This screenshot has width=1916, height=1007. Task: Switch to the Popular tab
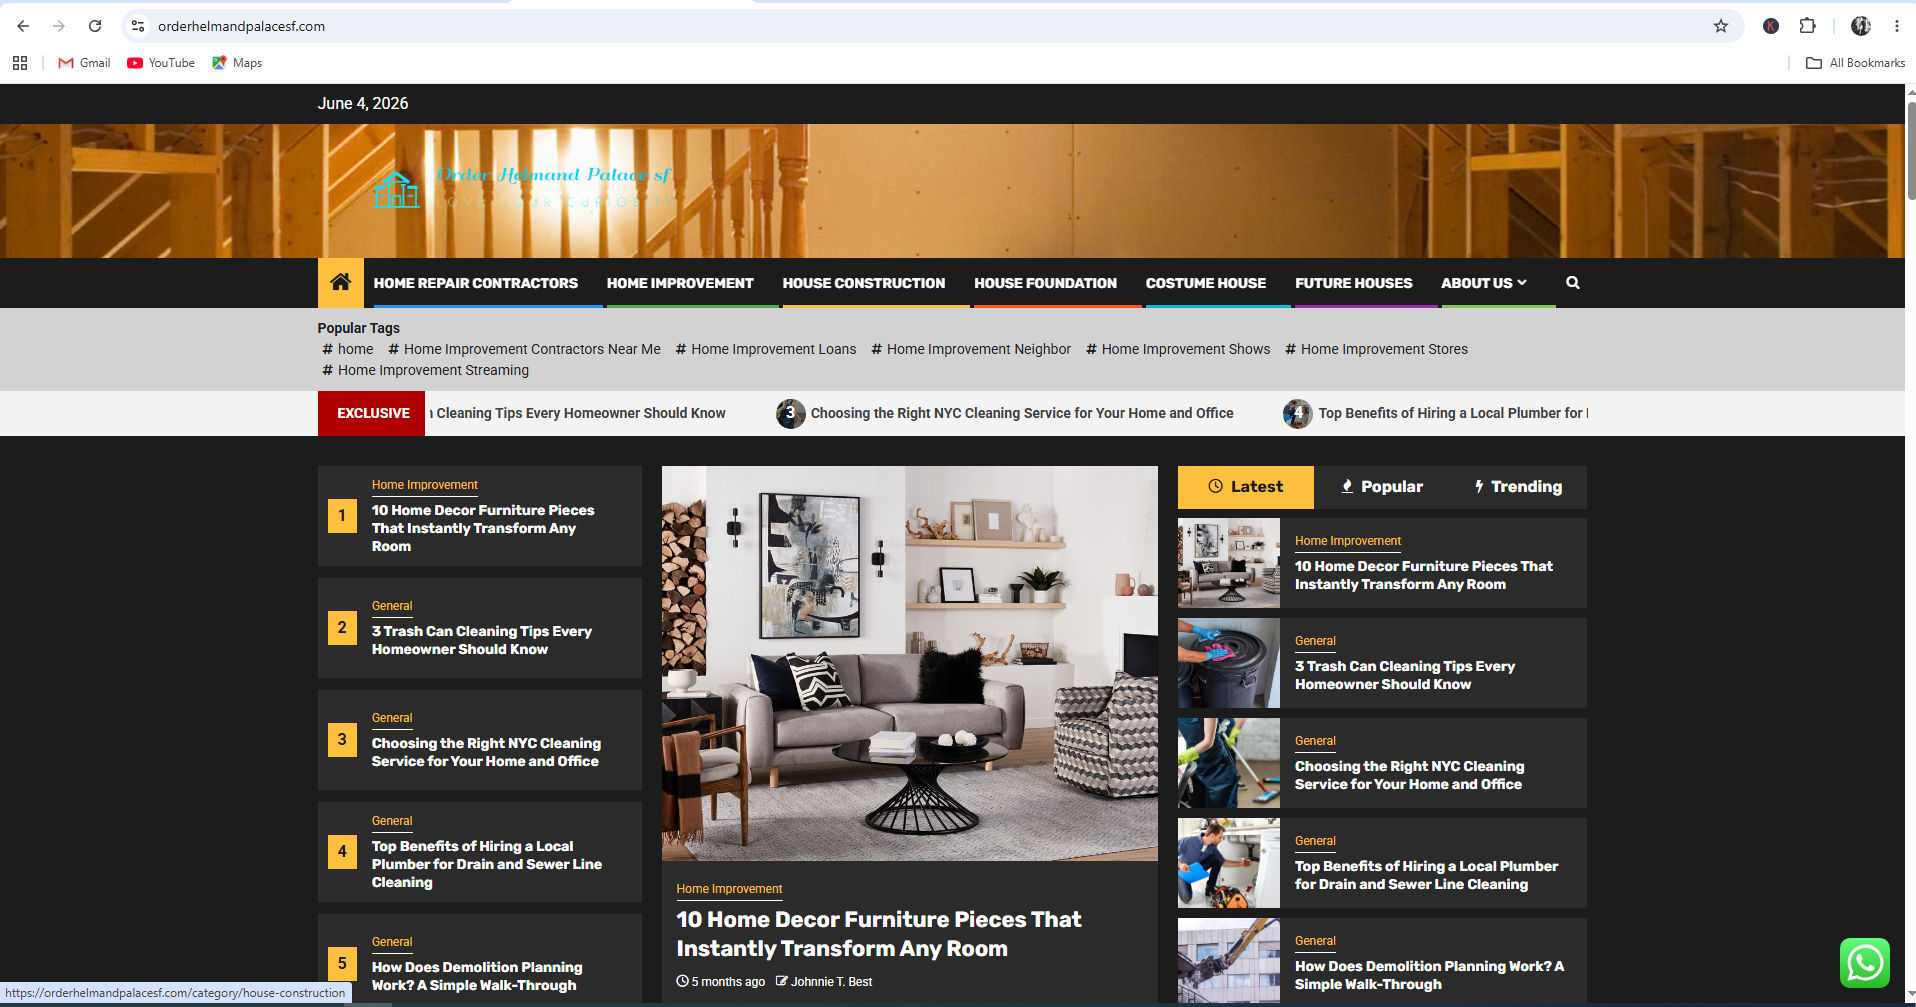[1382, 487]
